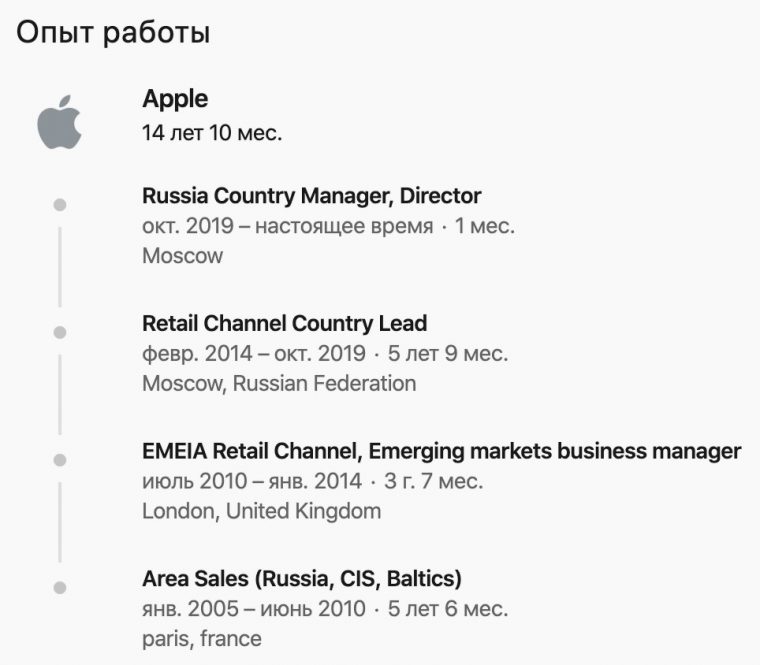
Task: Click the Apple company logo
Action: (x=59, y=123)
